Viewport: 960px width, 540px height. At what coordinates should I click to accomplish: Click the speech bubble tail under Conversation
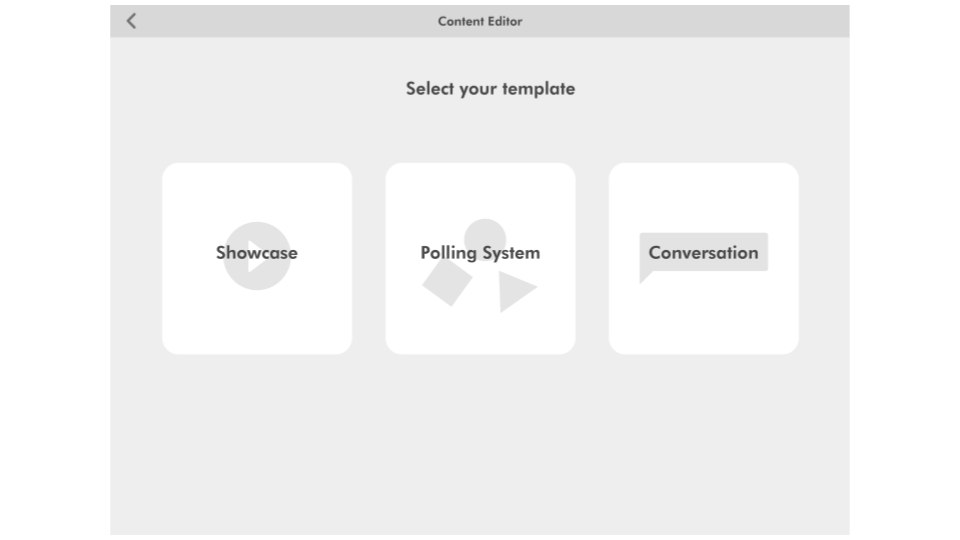click(645, 277)
